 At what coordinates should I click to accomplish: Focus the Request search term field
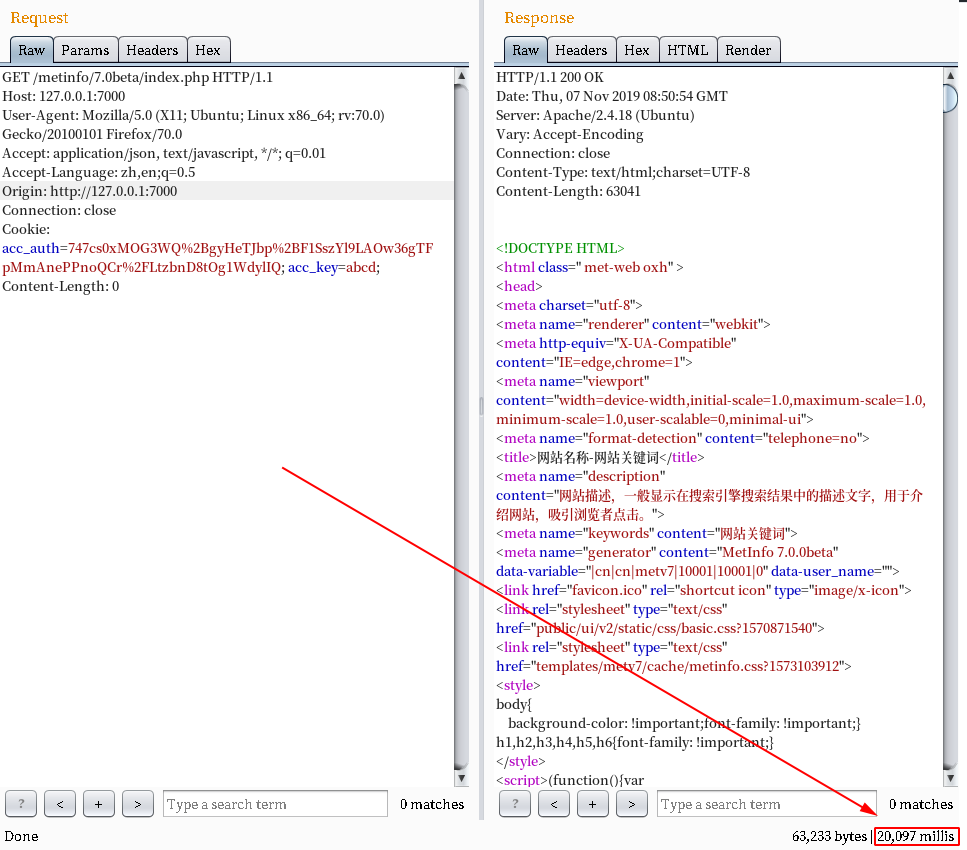point(275,804)
